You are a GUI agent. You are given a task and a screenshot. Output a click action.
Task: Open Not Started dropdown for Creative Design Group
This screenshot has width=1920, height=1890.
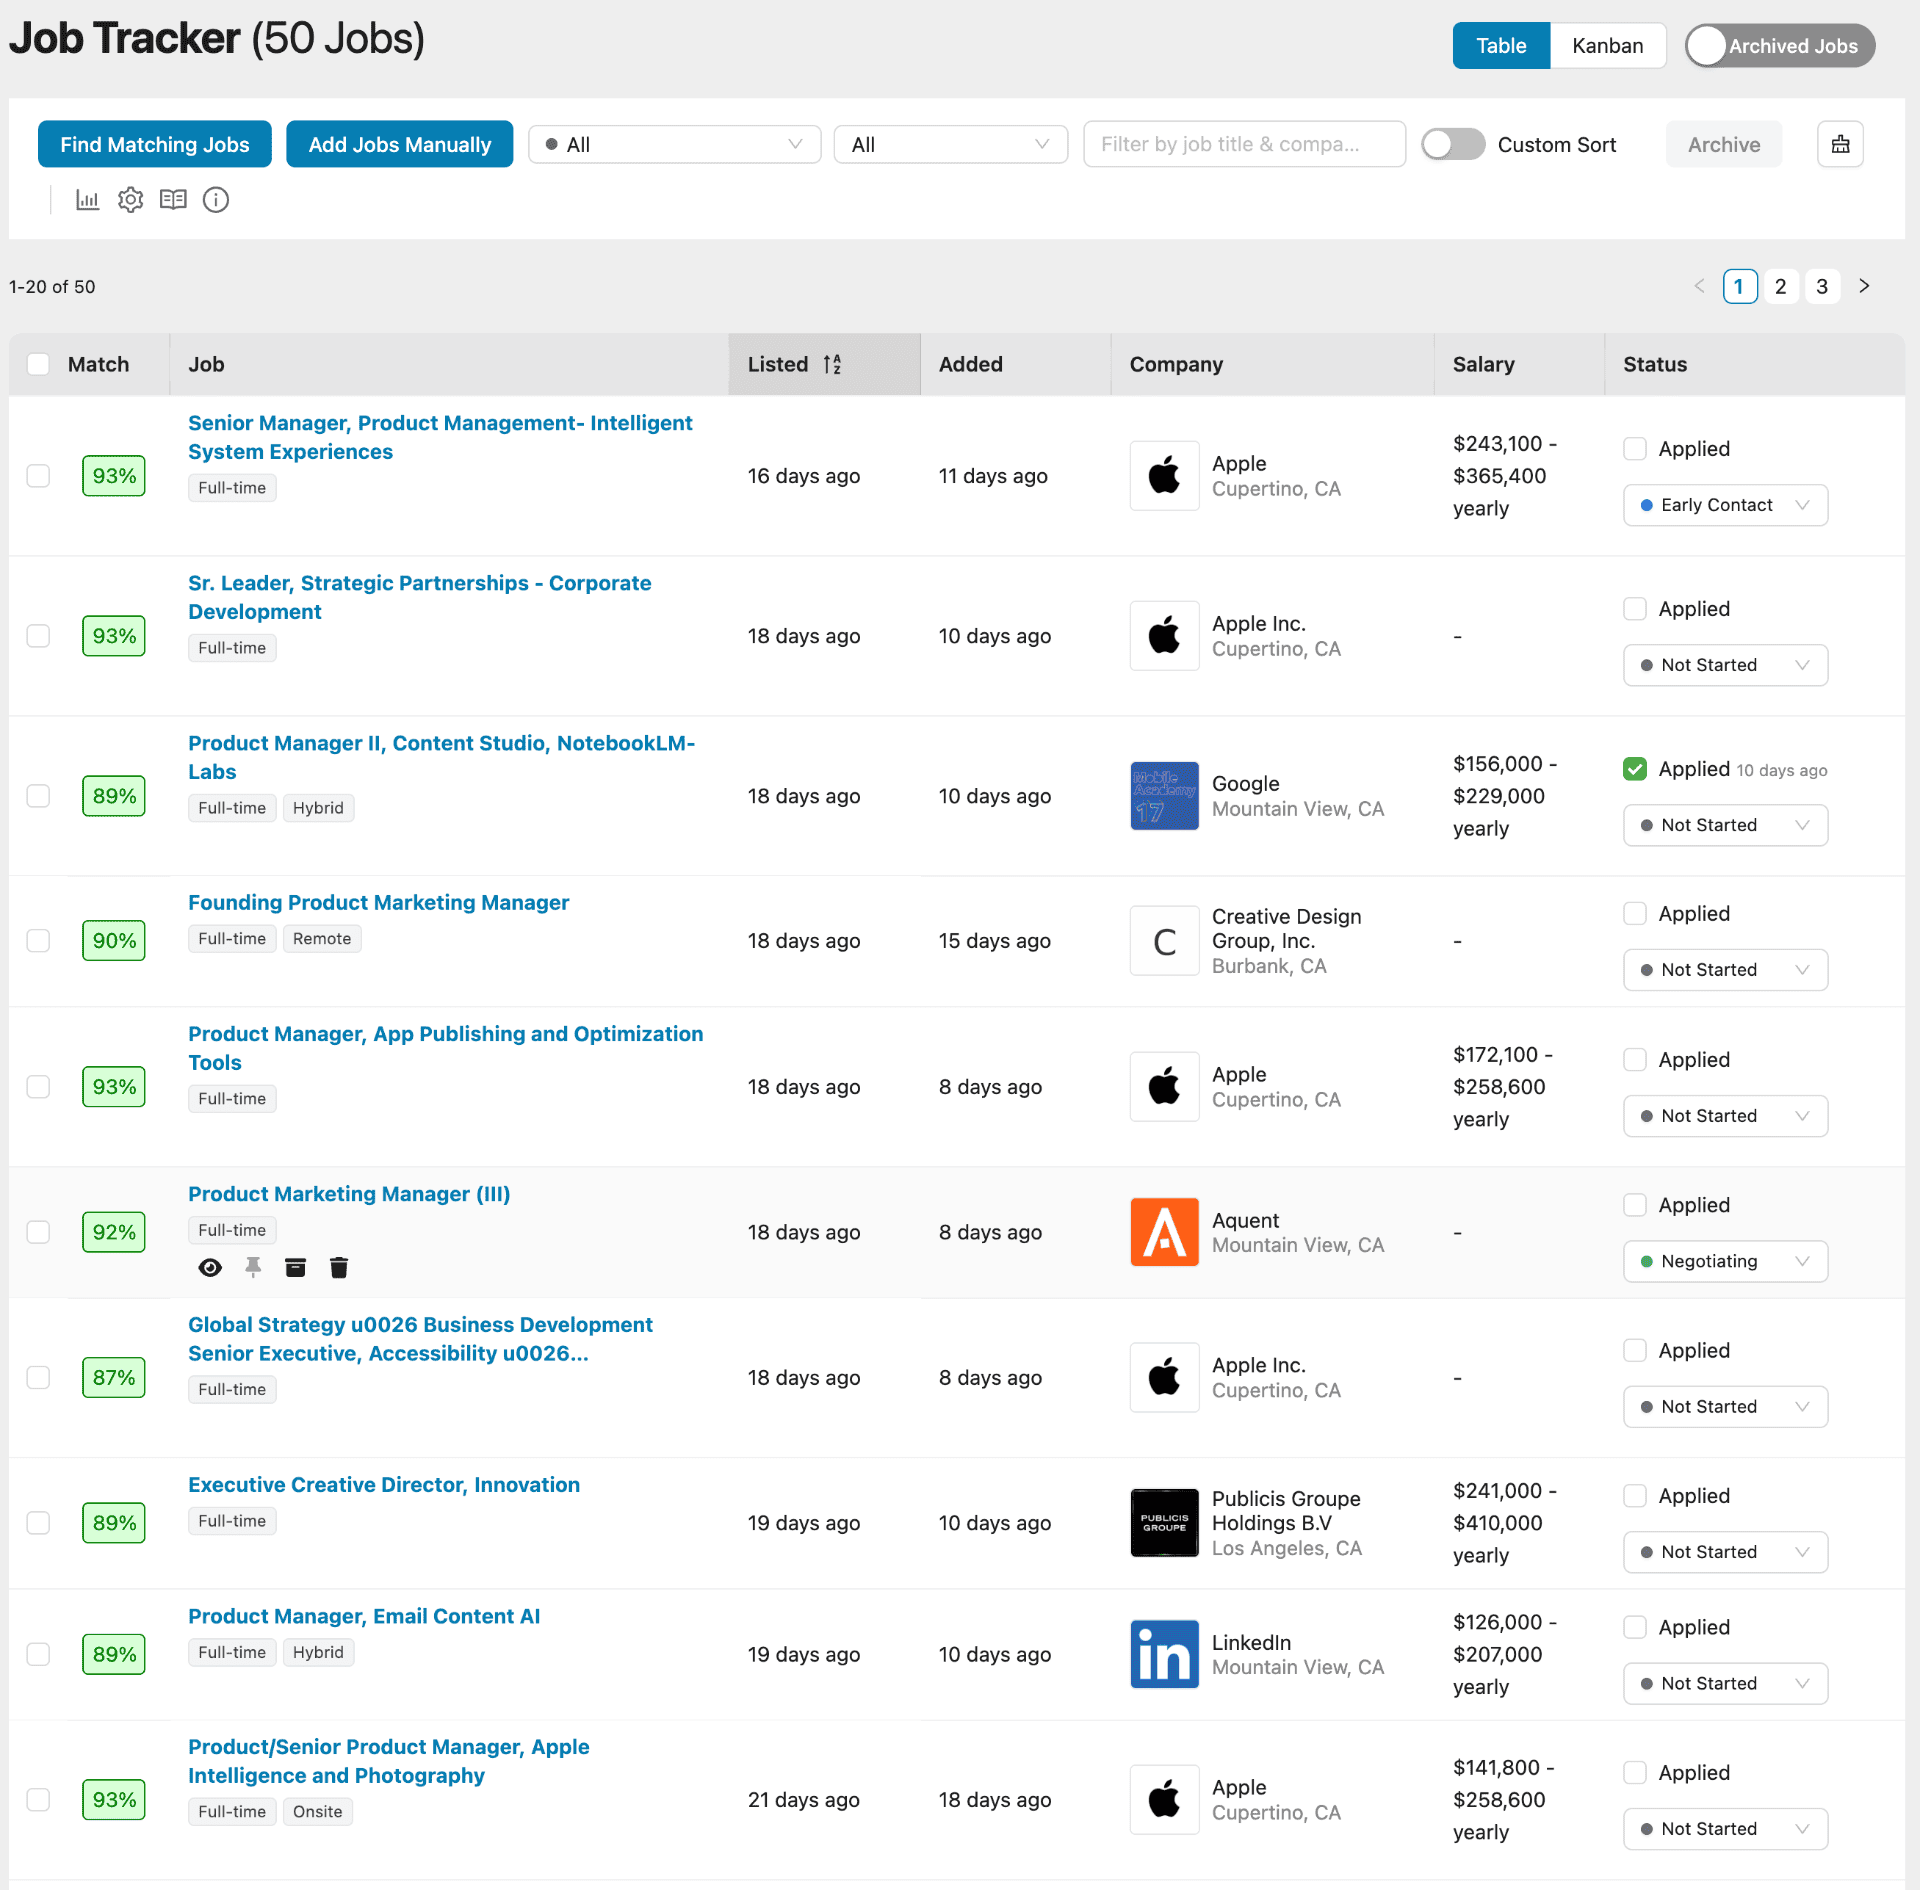pyautogui.click(x=1725, y=970)
